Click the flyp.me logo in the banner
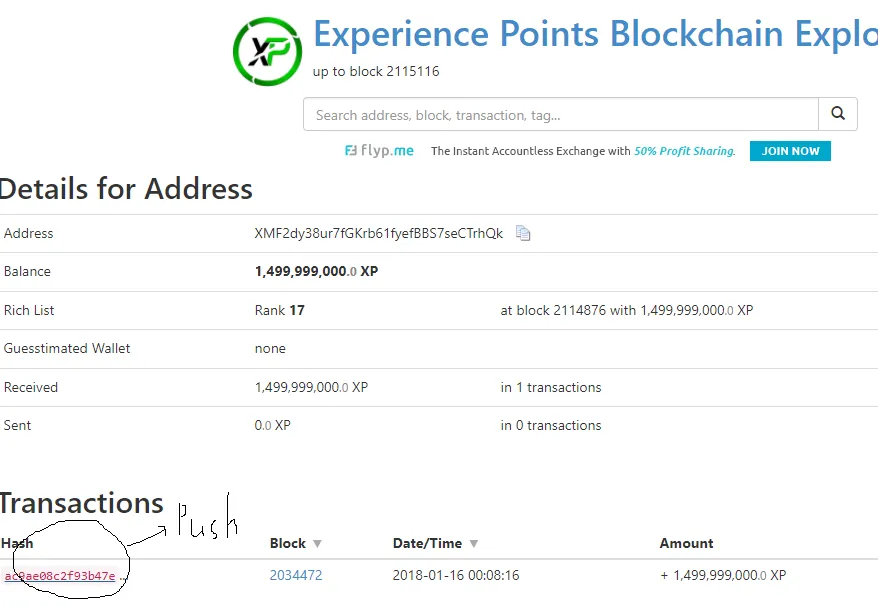Viewport: 878px width, 607px height. click(379, 151)
